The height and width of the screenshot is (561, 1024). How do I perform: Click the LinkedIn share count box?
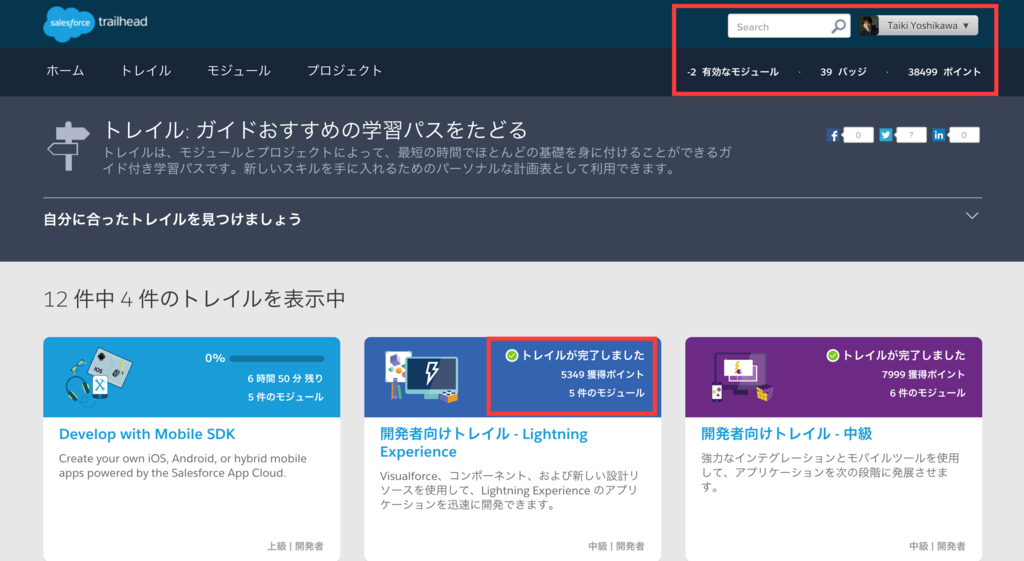pyautogui.click(x=964, y=135)
